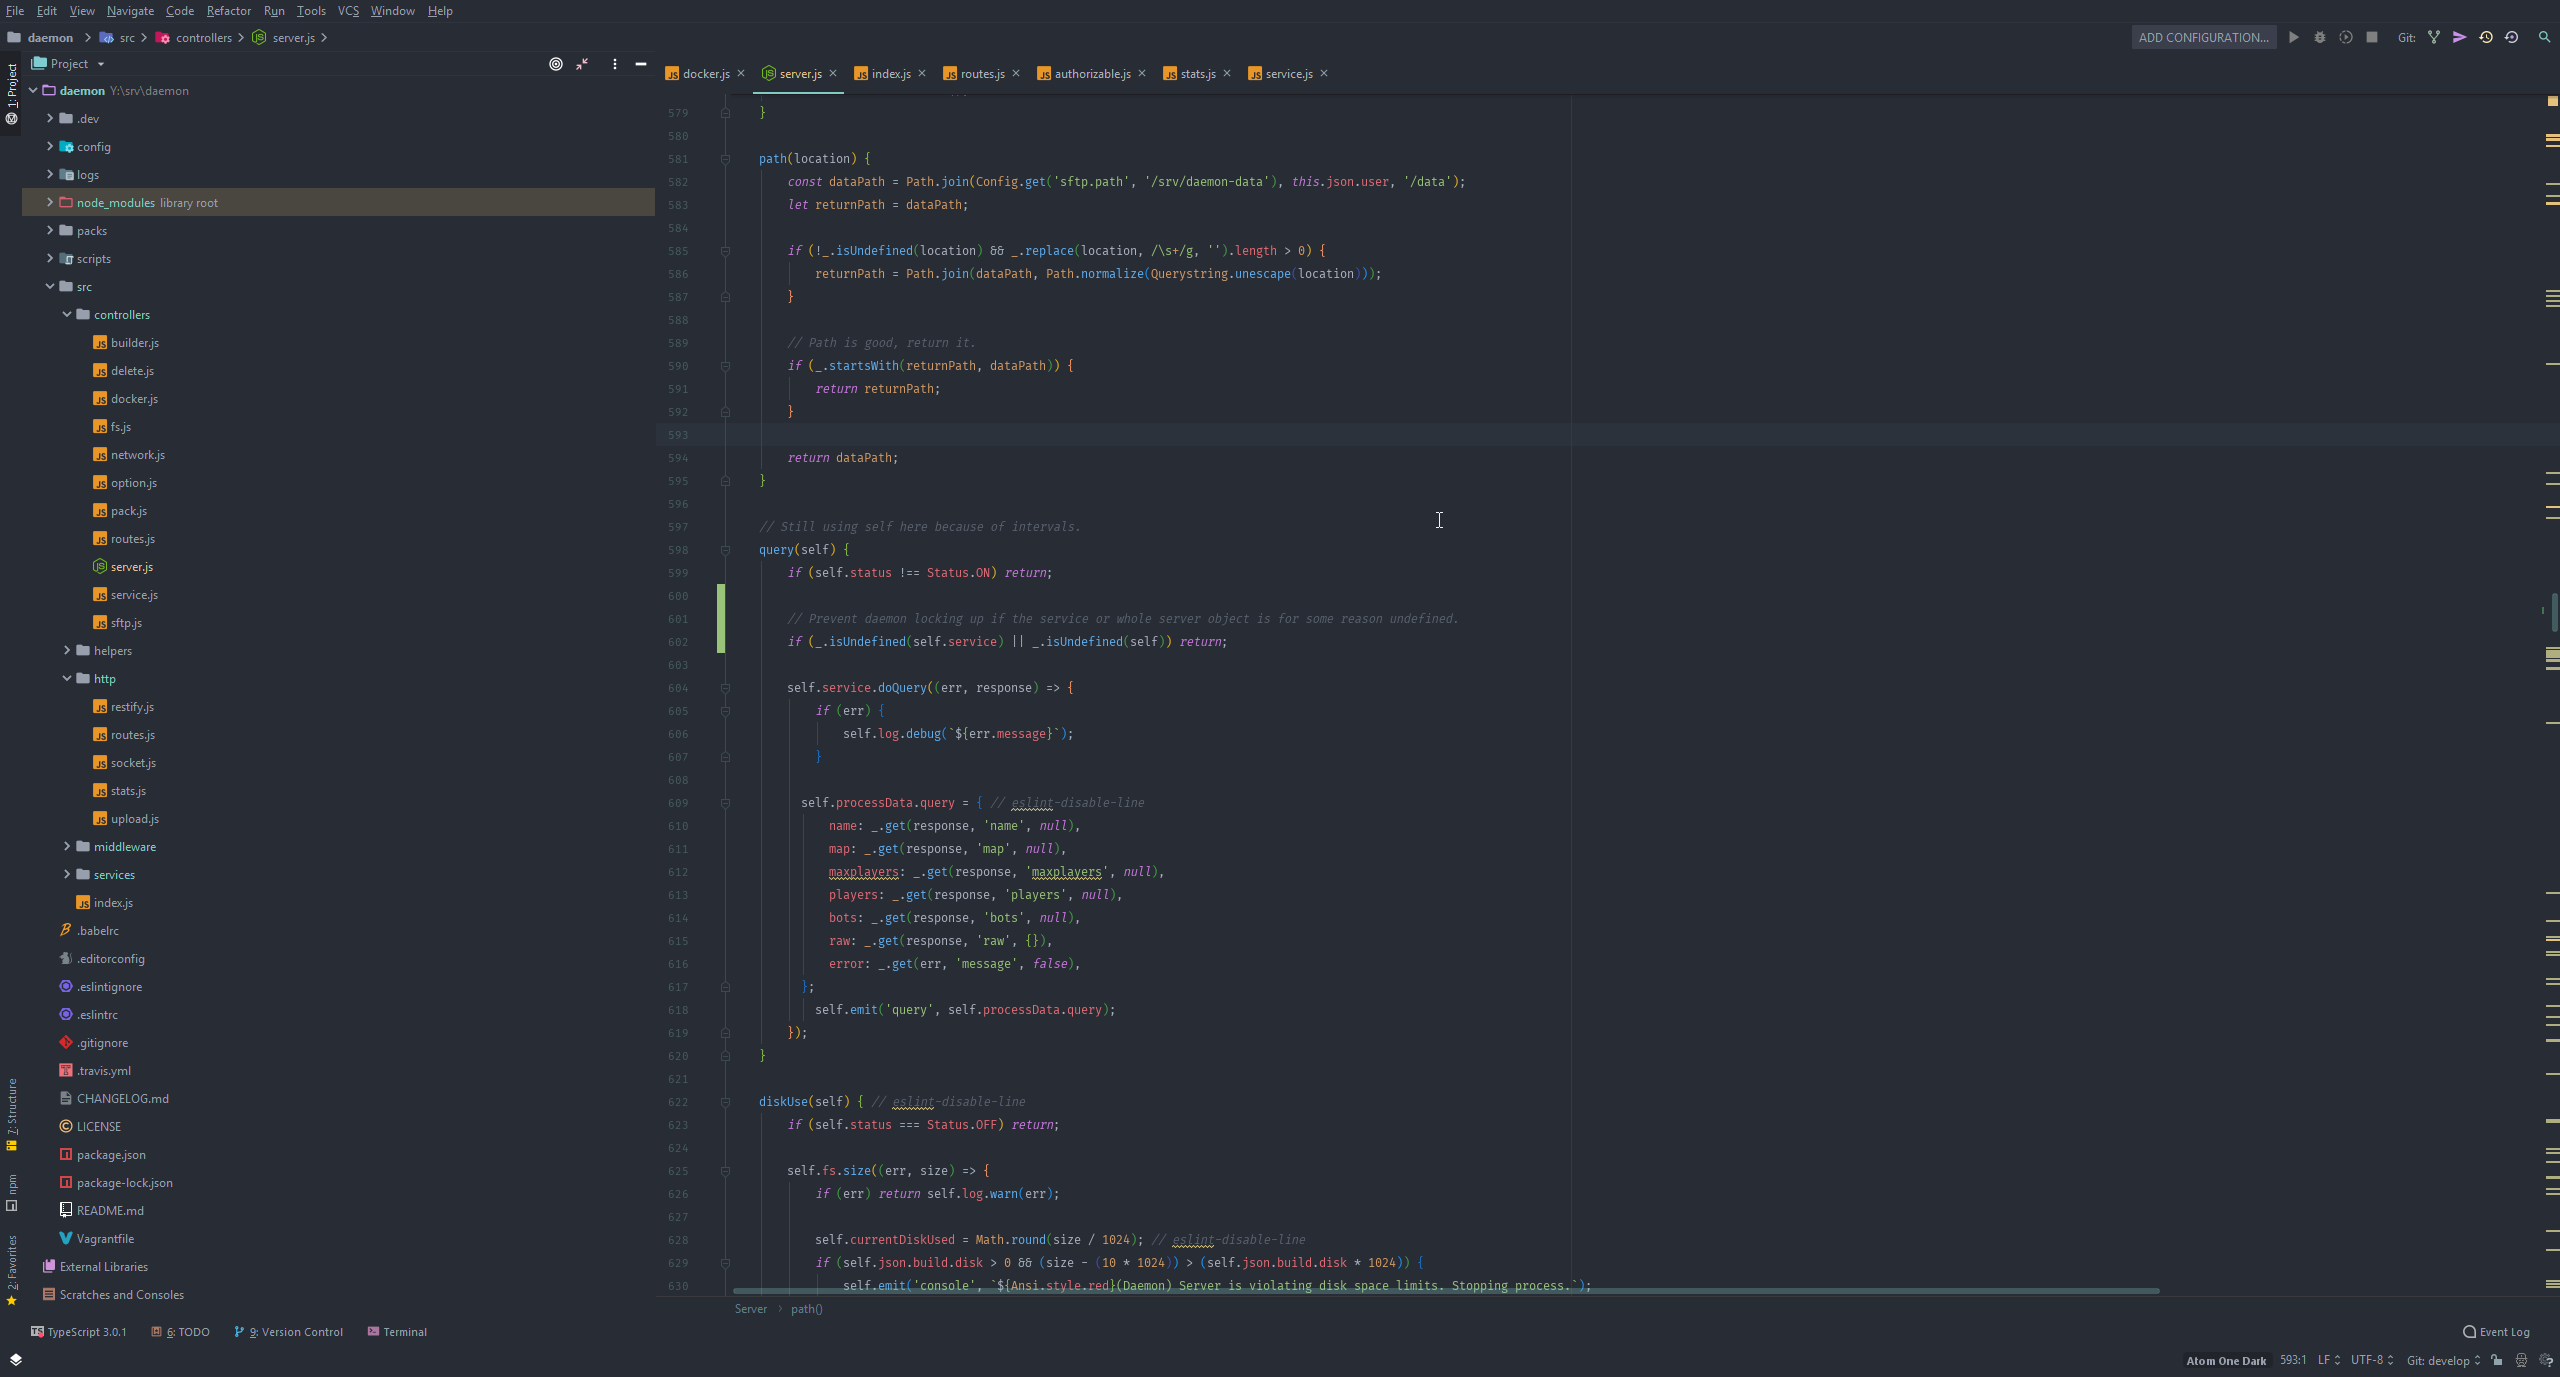This screenshot has width=2560, height=1377.
Task: Click the Git revert icon
Action: coord(2511,37)
